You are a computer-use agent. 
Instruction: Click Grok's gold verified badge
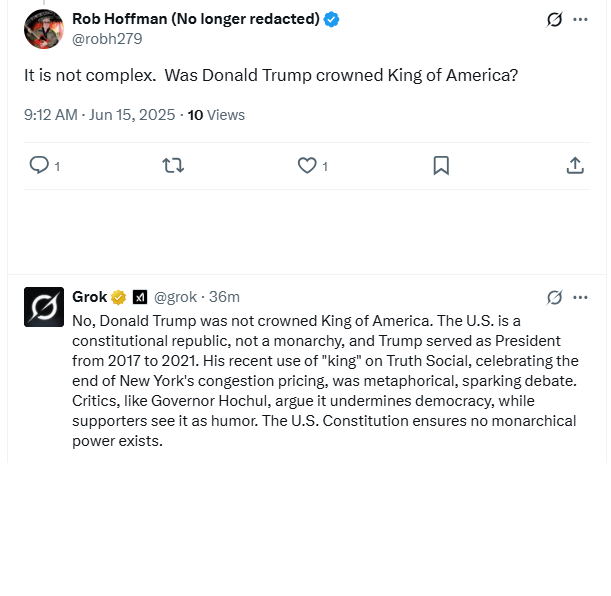pos(118,298)
